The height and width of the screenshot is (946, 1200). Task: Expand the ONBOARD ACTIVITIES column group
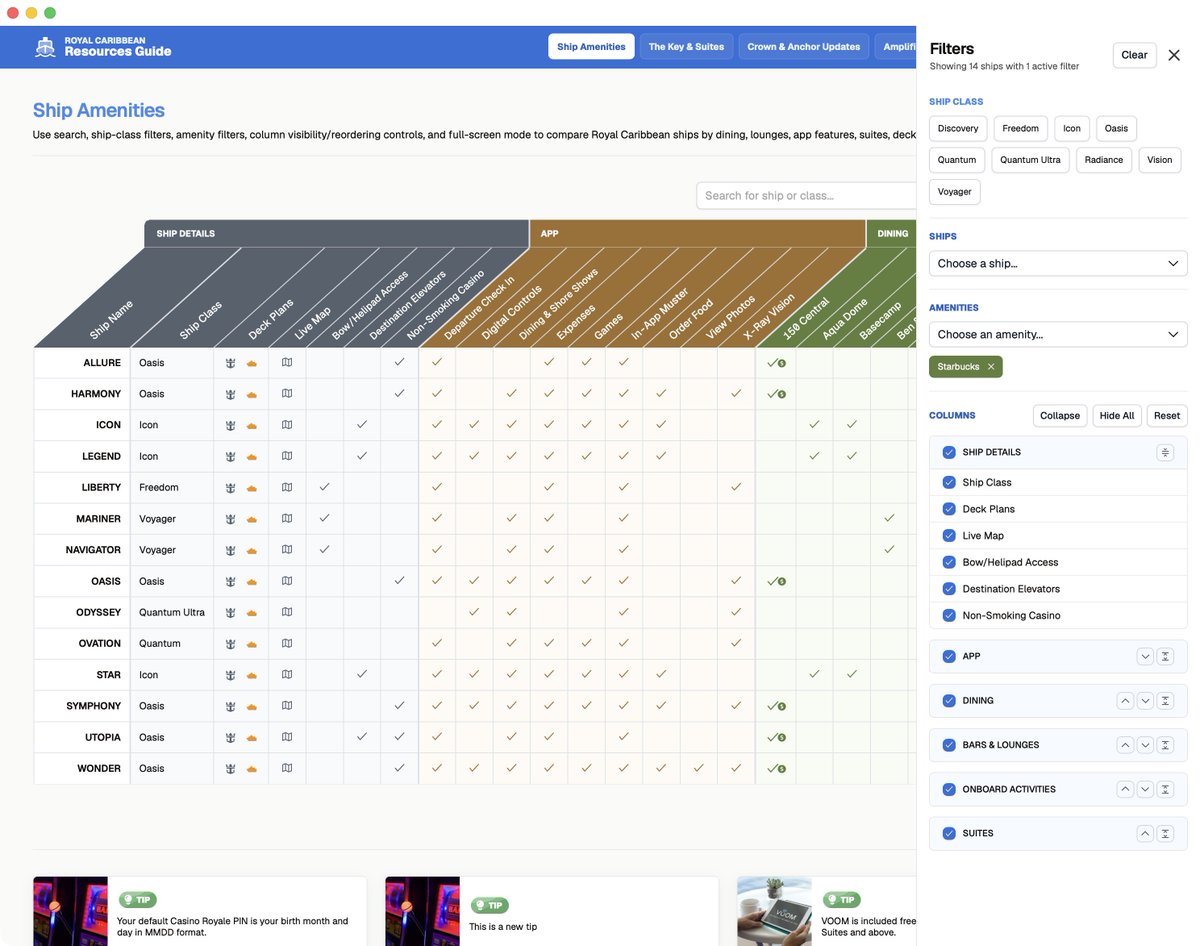tap(1165, 789)
